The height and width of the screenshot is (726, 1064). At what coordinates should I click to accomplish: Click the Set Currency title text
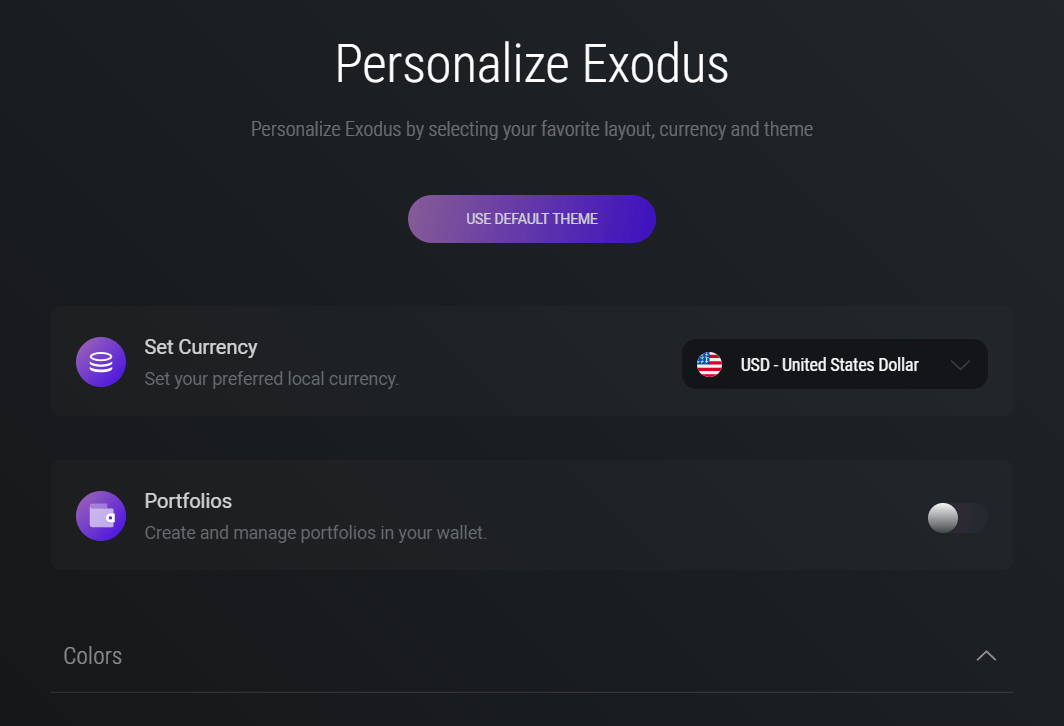201,347
